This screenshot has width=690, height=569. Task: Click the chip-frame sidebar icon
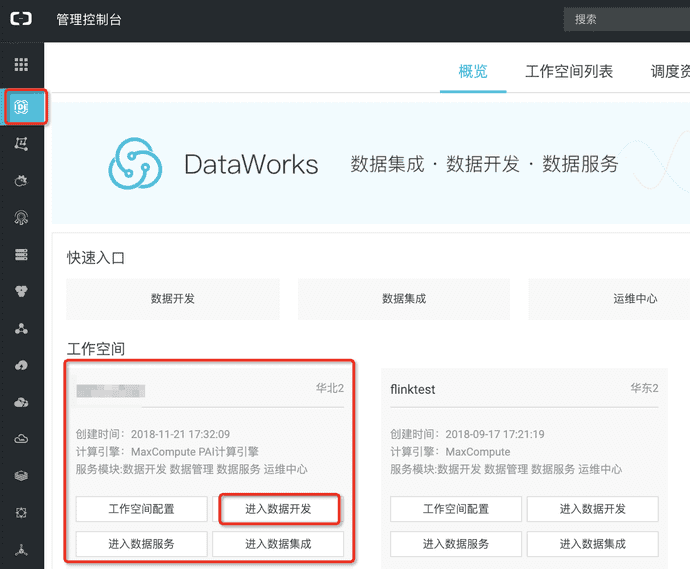21,513
